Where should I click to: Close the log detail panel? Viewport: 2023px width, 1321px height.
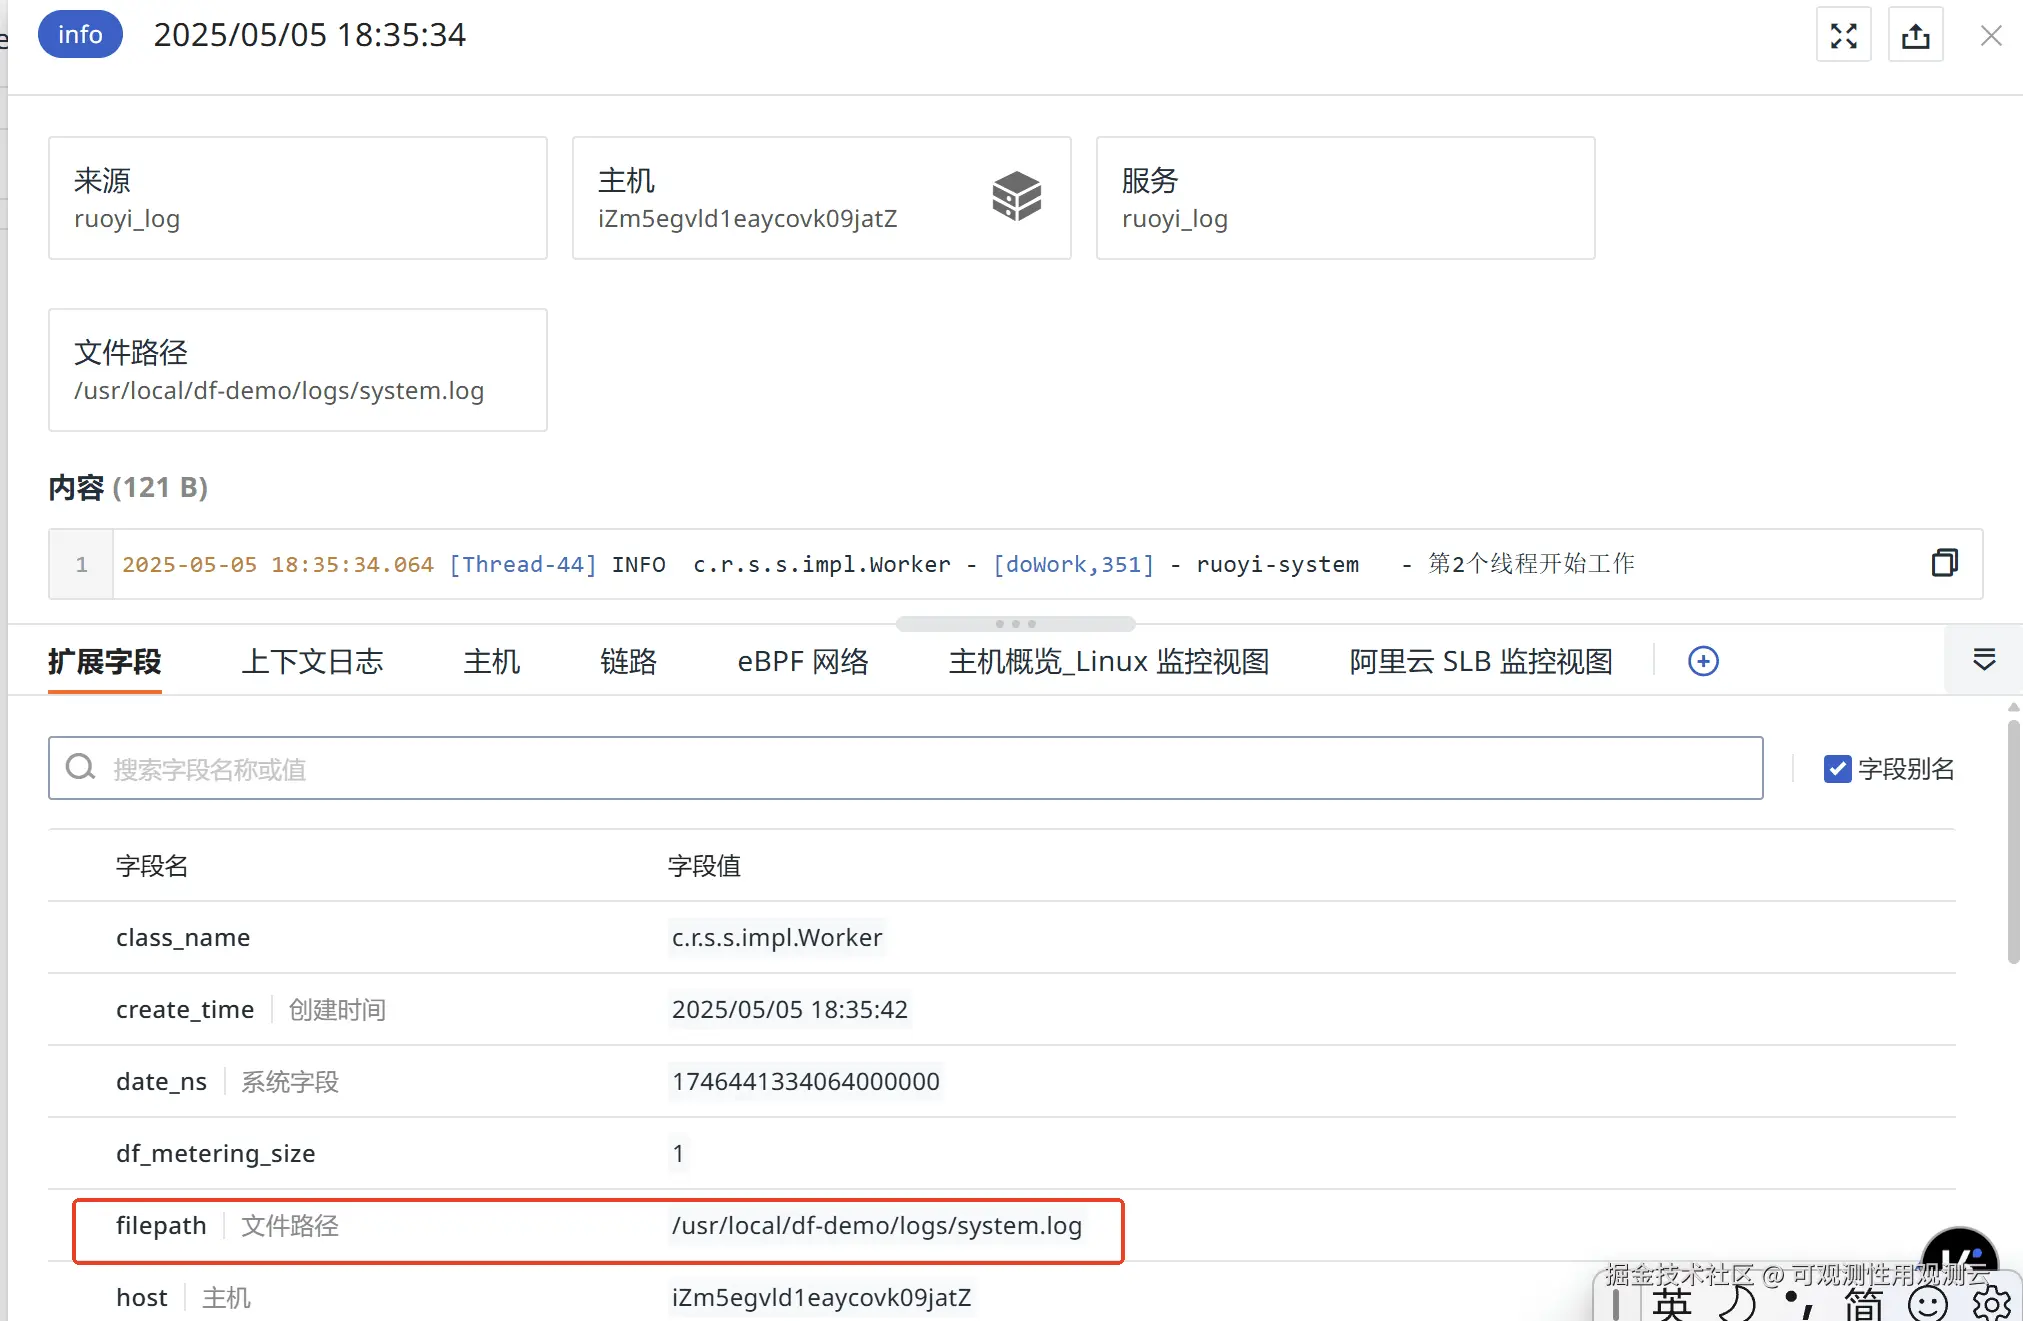pyautogui.click(x=1990, y=36)
